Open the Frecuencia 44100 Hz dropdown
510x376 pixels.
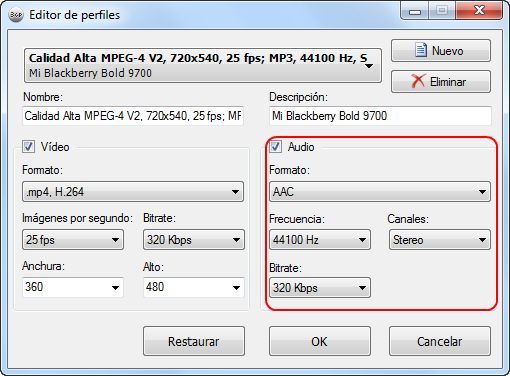pyautogui.click(x=320, y=240)
